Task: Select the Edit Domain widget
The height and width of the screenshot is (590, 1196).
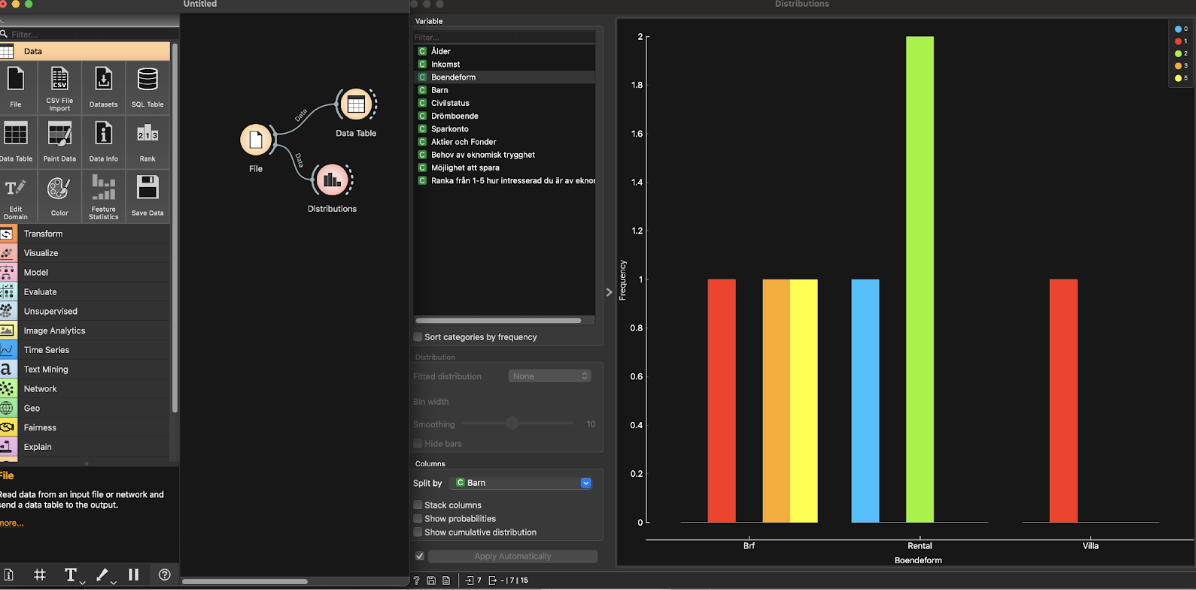Action: click(15, 197)
